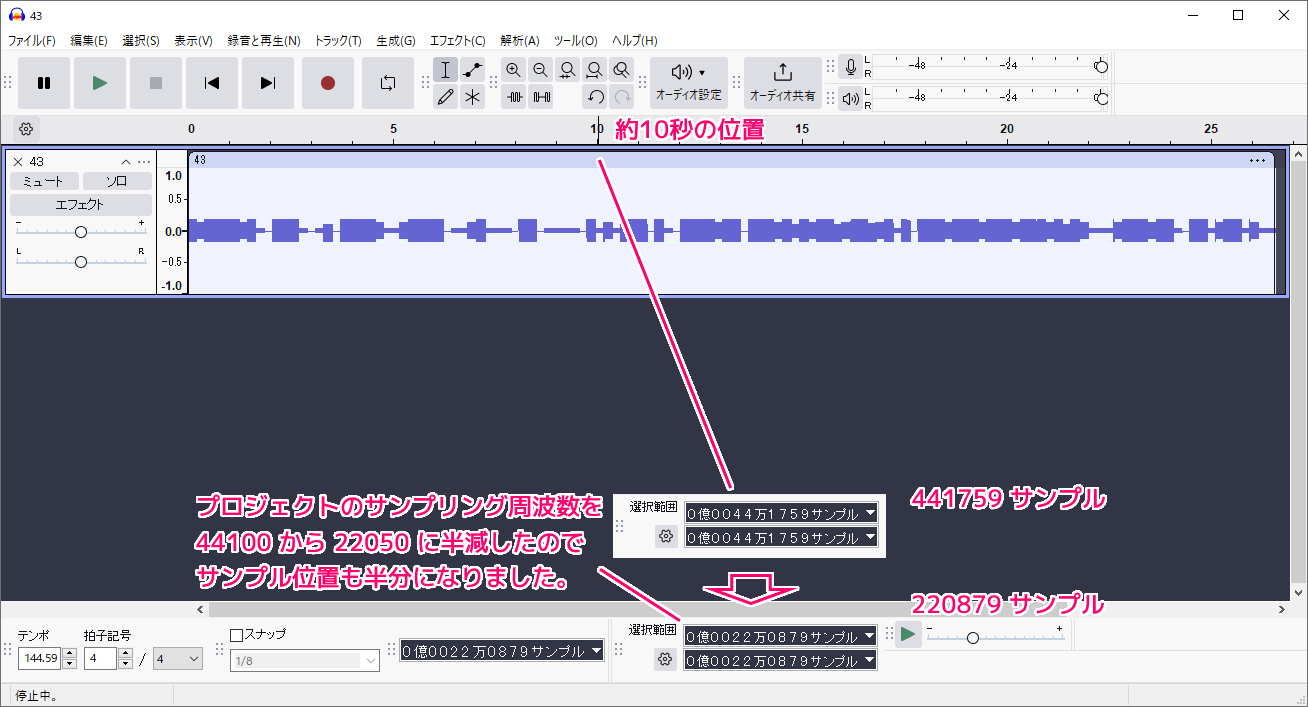Click the track 43 gain slider knob
The width and height of the screenshot is (1308, 707).
(81, 232)
